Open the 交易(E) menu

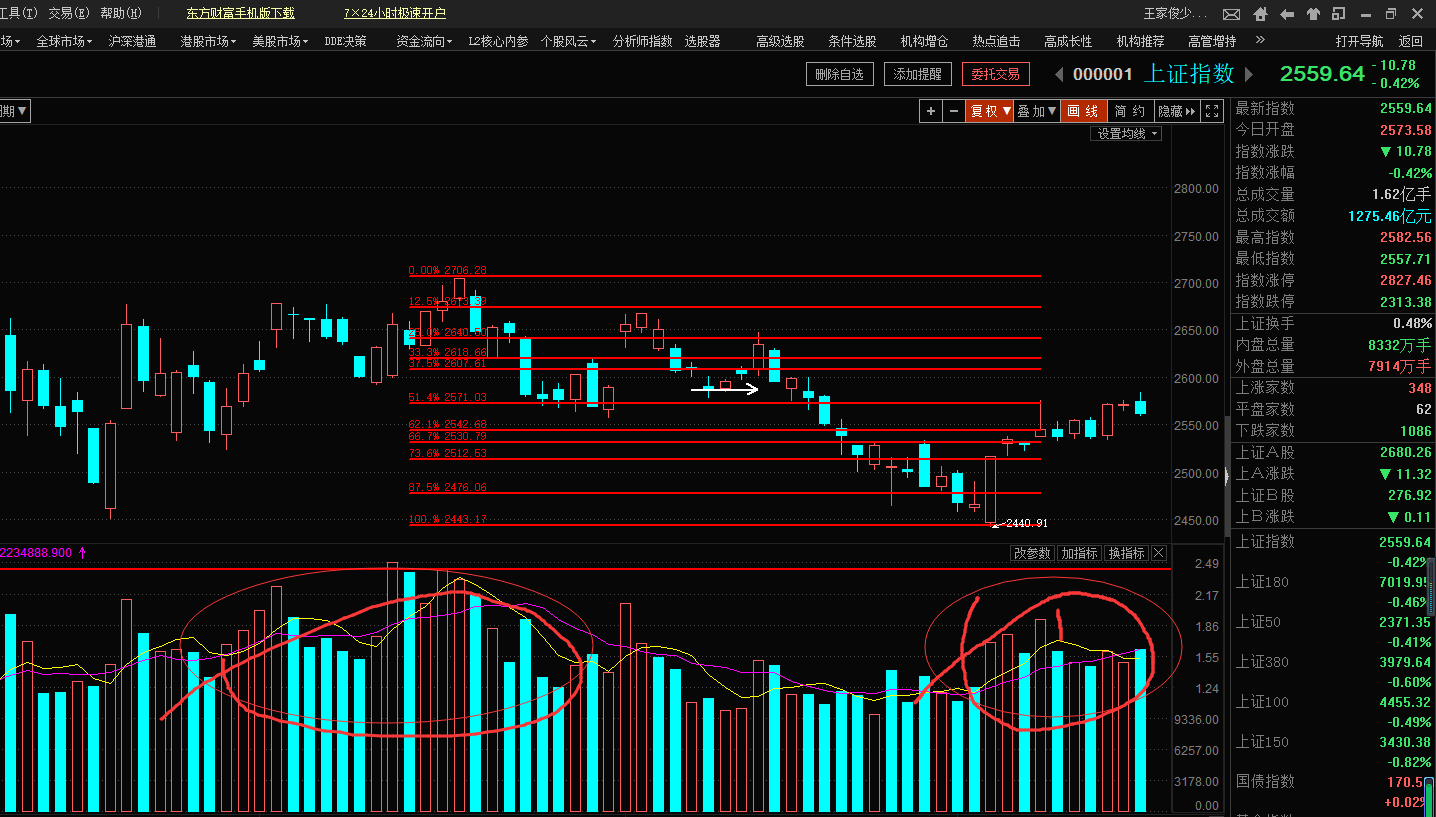click(x=68, y=14)
